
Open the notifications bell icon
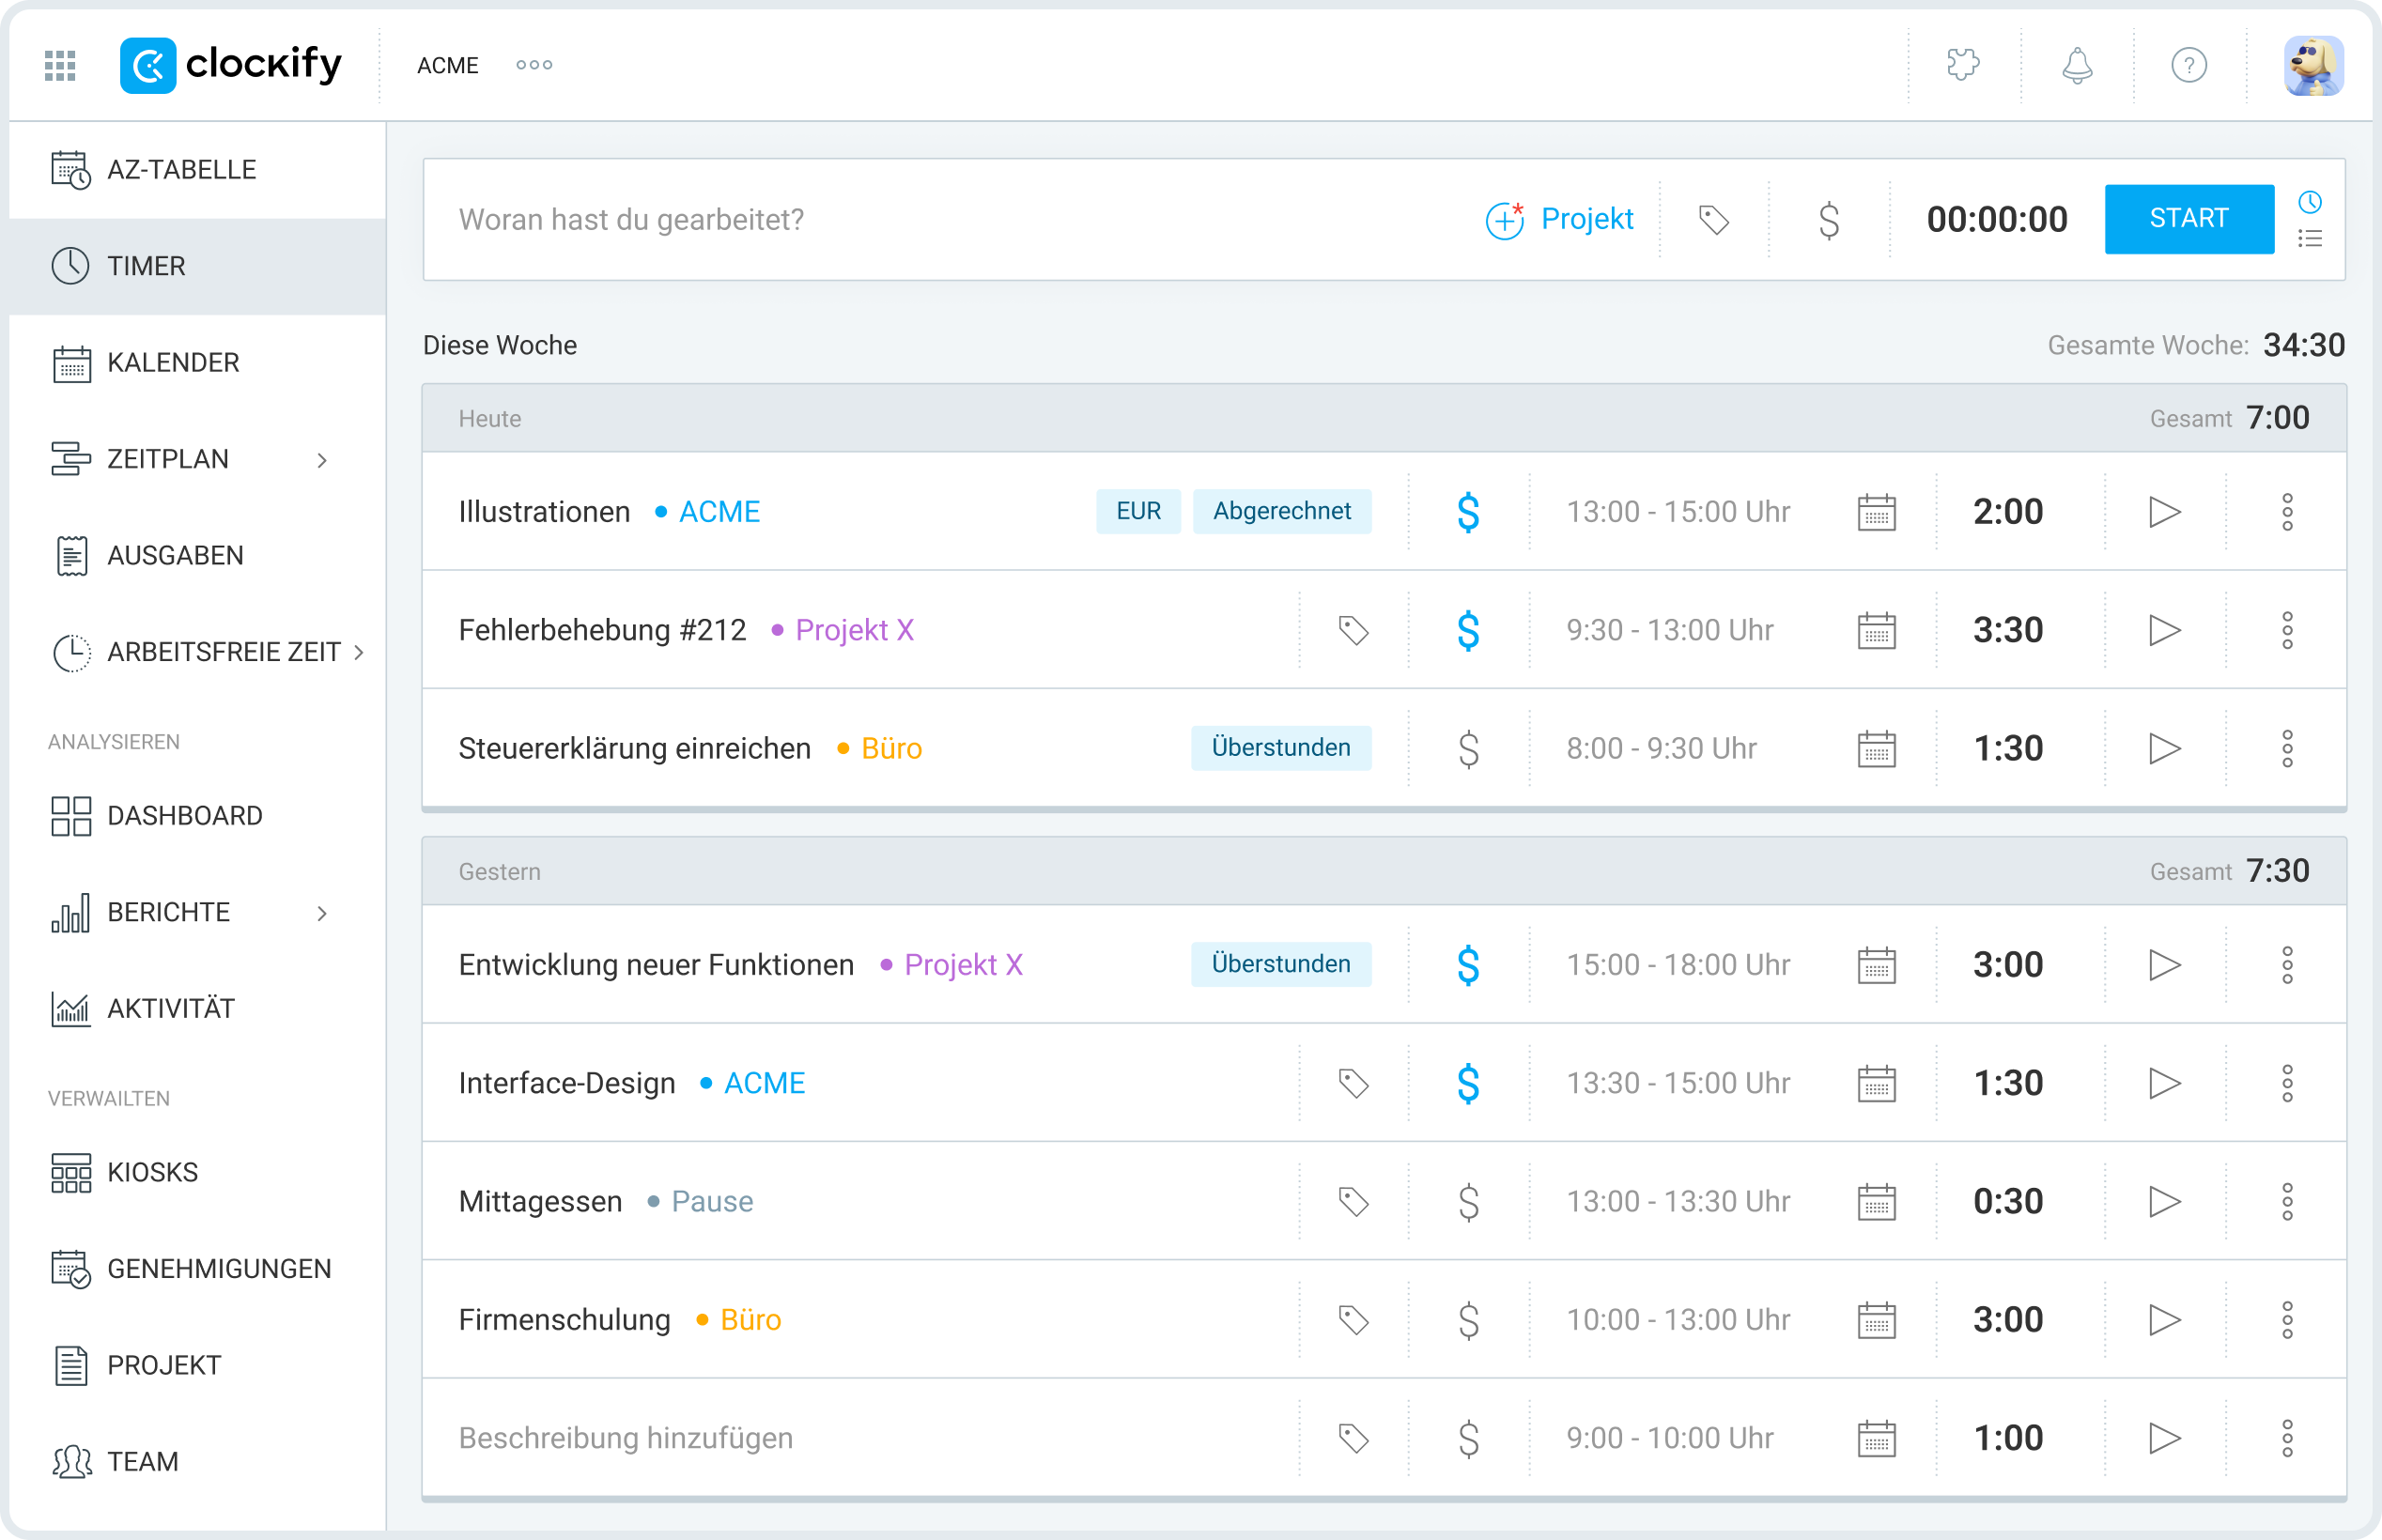[x=2076, y=64]
